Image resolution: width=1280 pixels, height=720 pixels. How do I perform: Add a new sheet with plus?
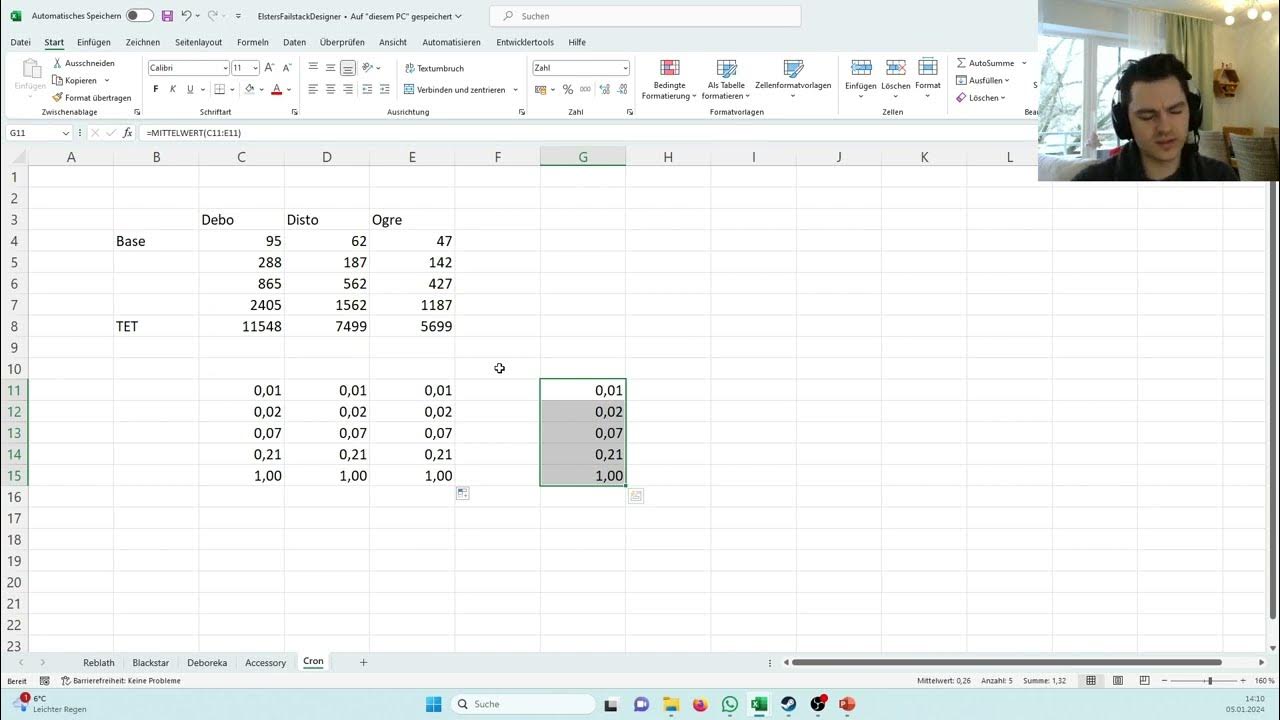pyautogui.click(x=363, y=662)
